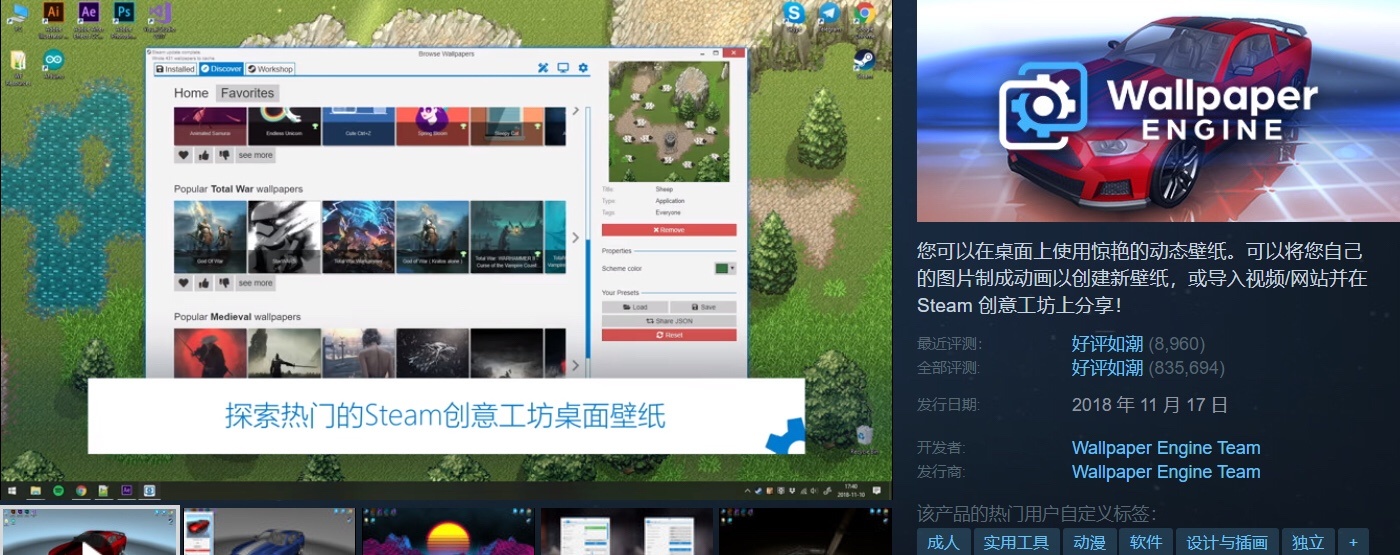Open developer link Wallpaper Engine Team
The height and width of the screenshot is (555, 1400).
coord(1166,448)
